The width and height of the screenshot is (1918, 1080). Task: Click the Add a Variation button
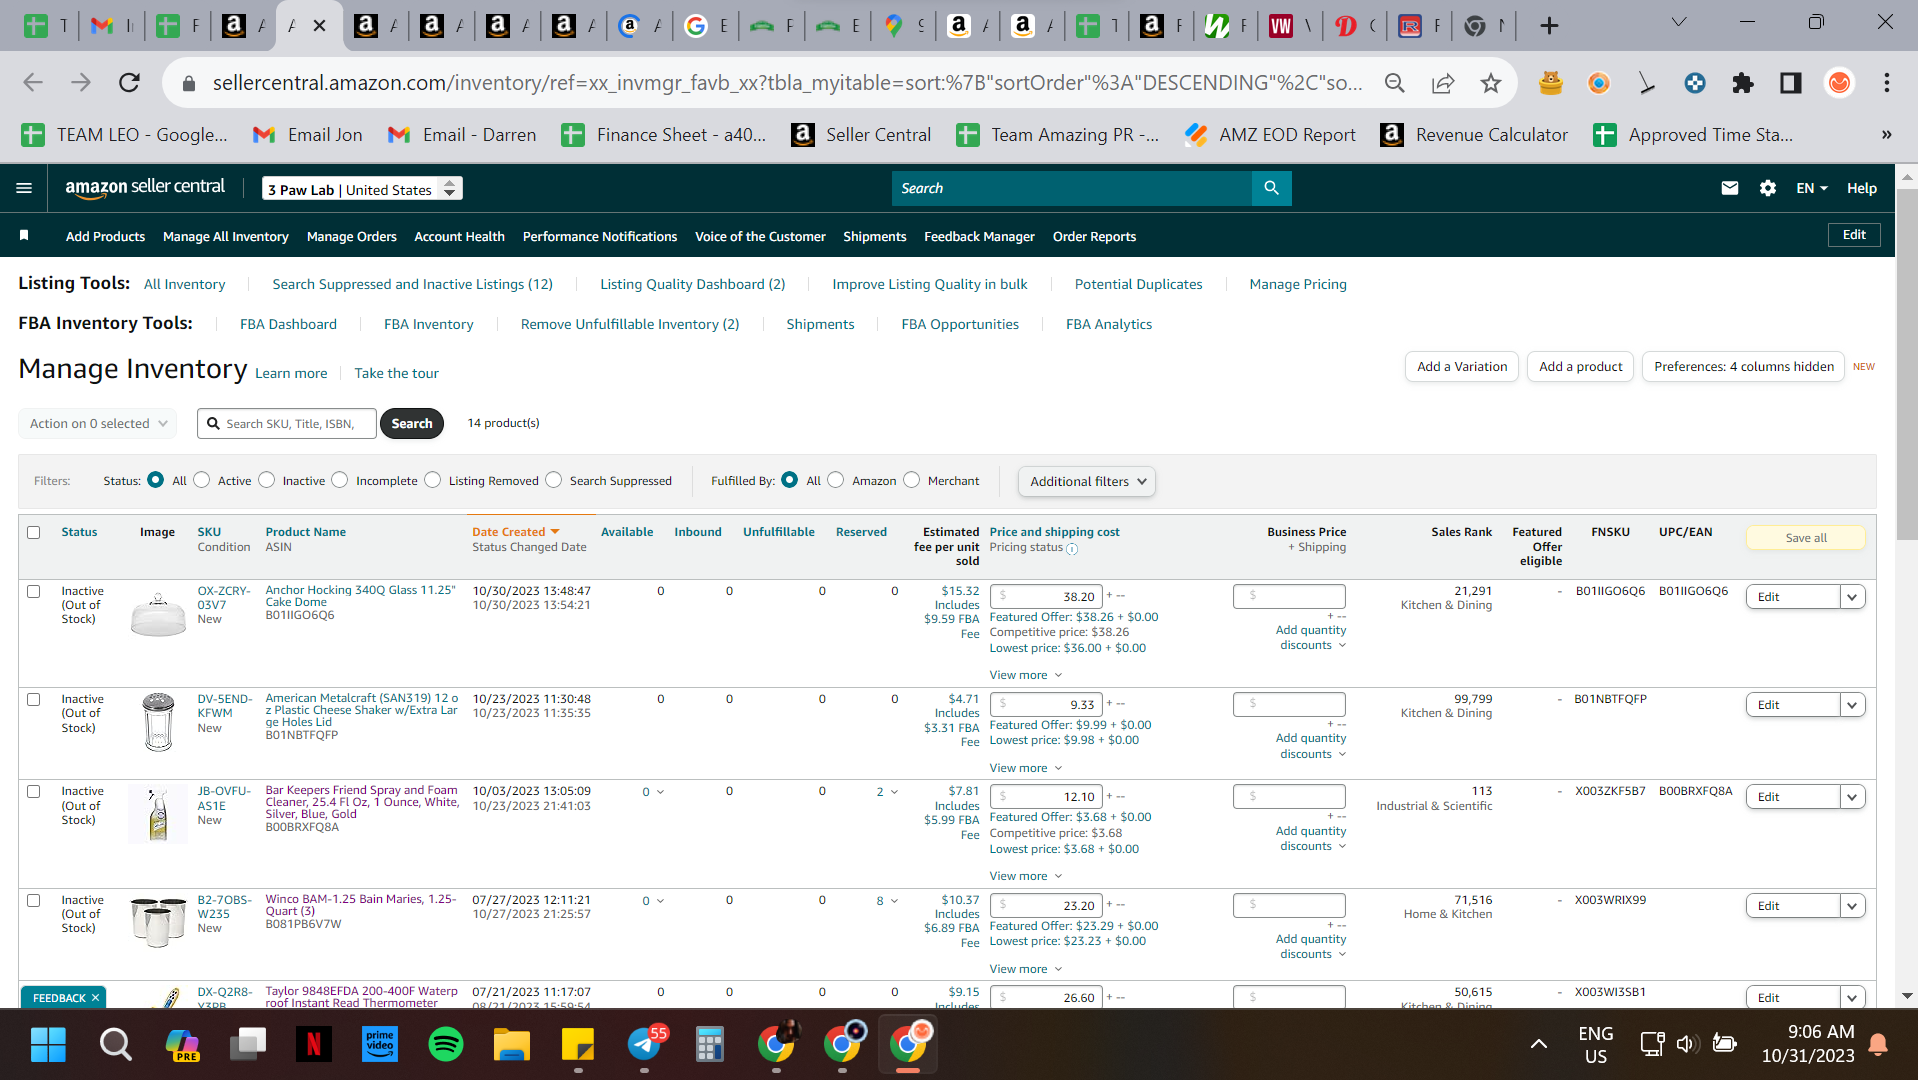[x=1462, y=367]
